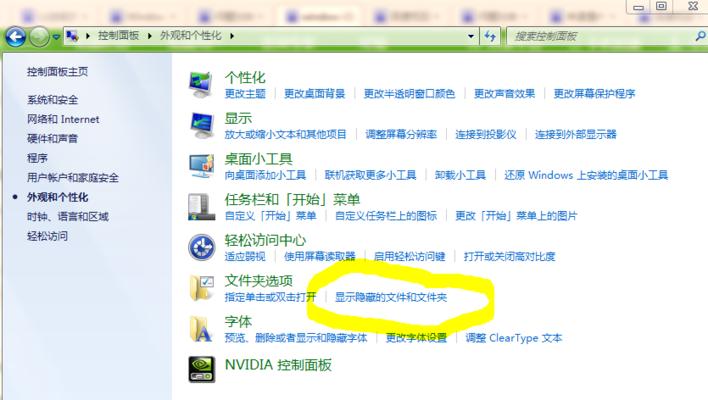The height and width of the screenshot is (400, 708).
Task: Click the 连接到外部显示器 link
Action: click(x=576, y=134)
